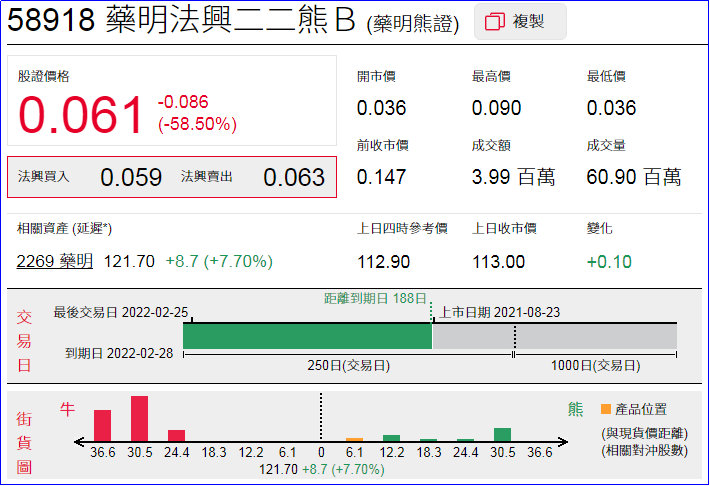Click the 熊 bear label on the chart
The height and width of the screenshot is (486, 710).
pyautogui.click(x=576, y=409)
